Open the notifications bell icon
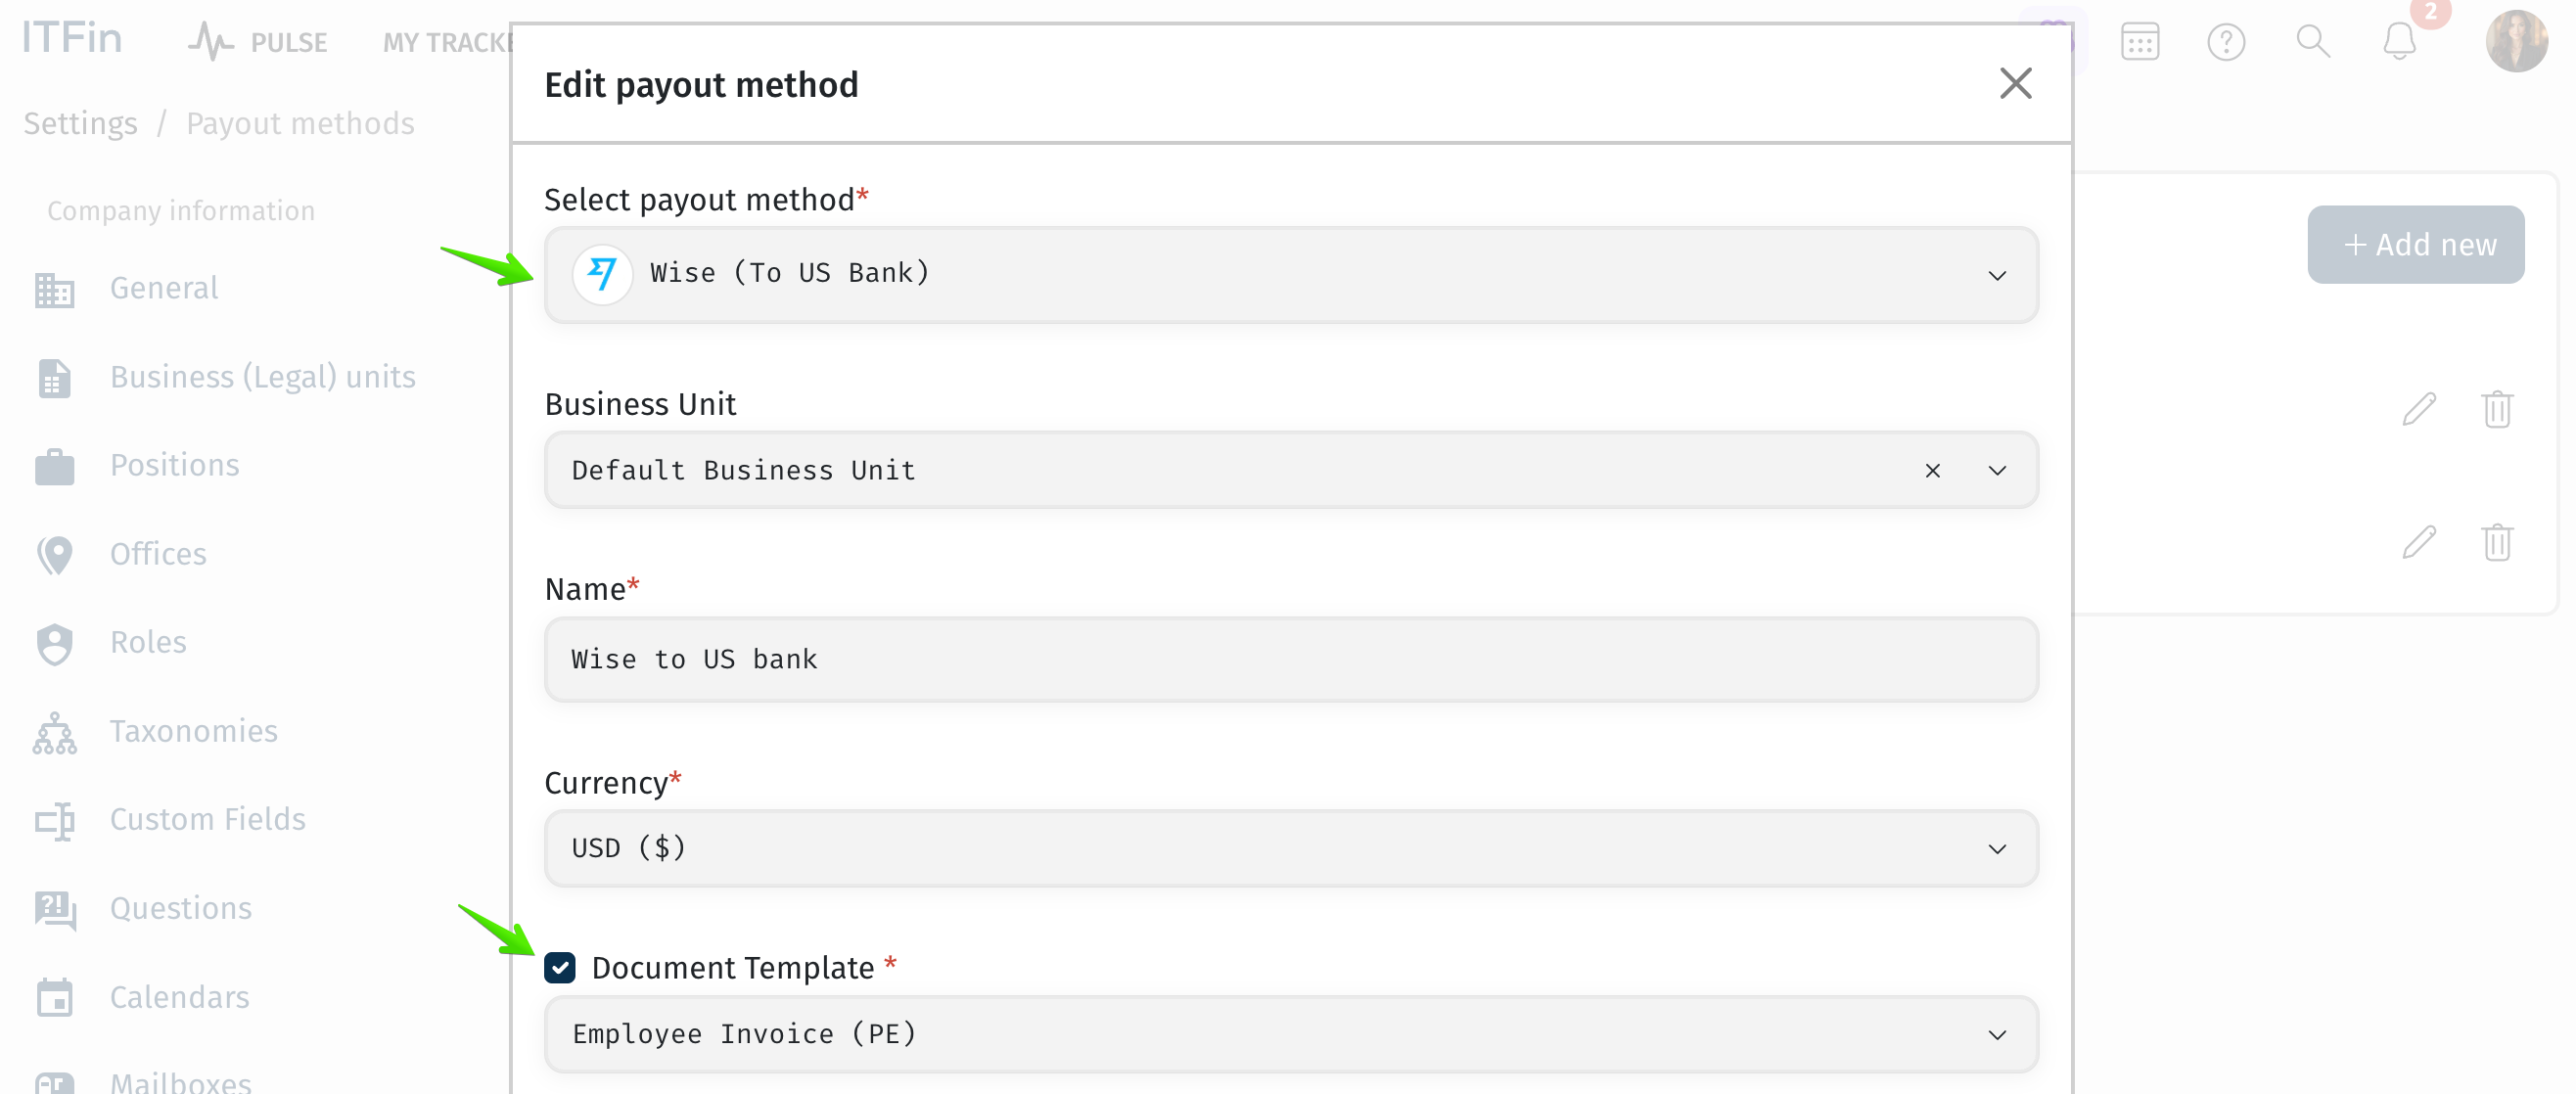This screenshot has height=1094, width=2576. [2398, 42]
